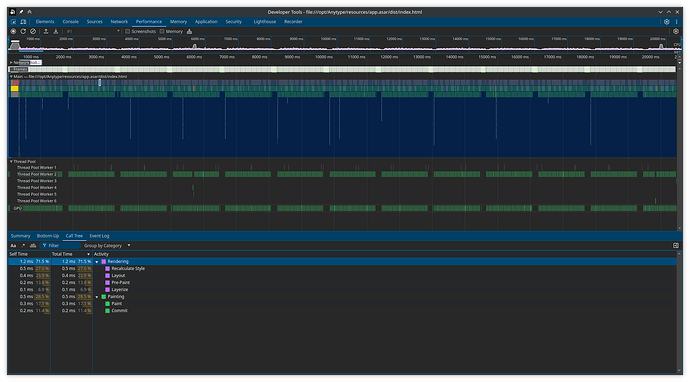This screenshot has height=382, width=690.
Task: Switch to the Console tab
Action: click(x=70, y=22)
